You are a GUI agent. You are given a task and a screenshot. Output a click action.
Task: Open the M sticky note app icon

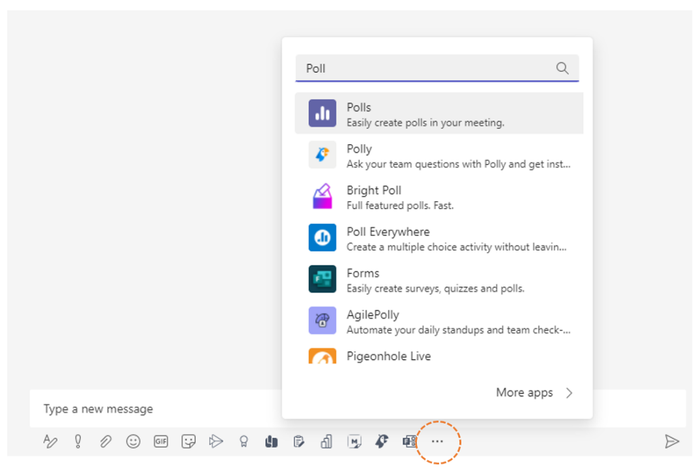[x=354, y=441]
